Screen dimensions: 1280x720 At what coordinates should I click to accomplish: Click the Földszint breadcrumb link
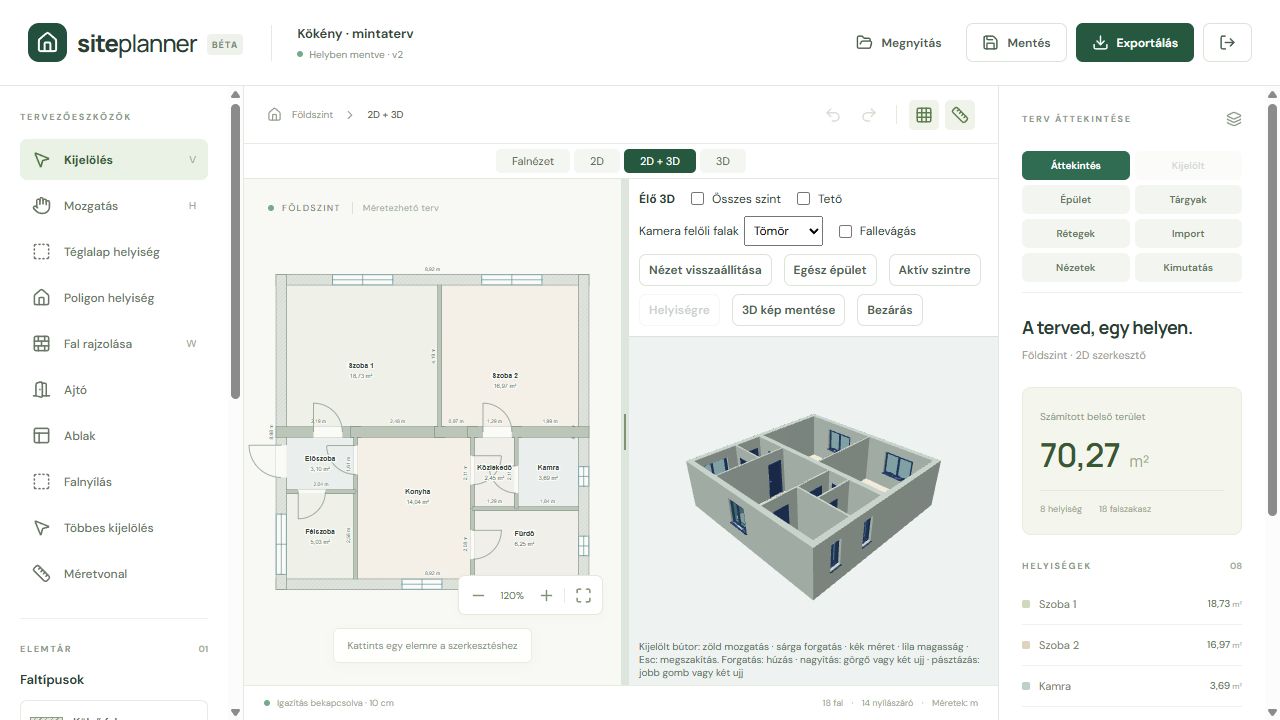[312, 115]
